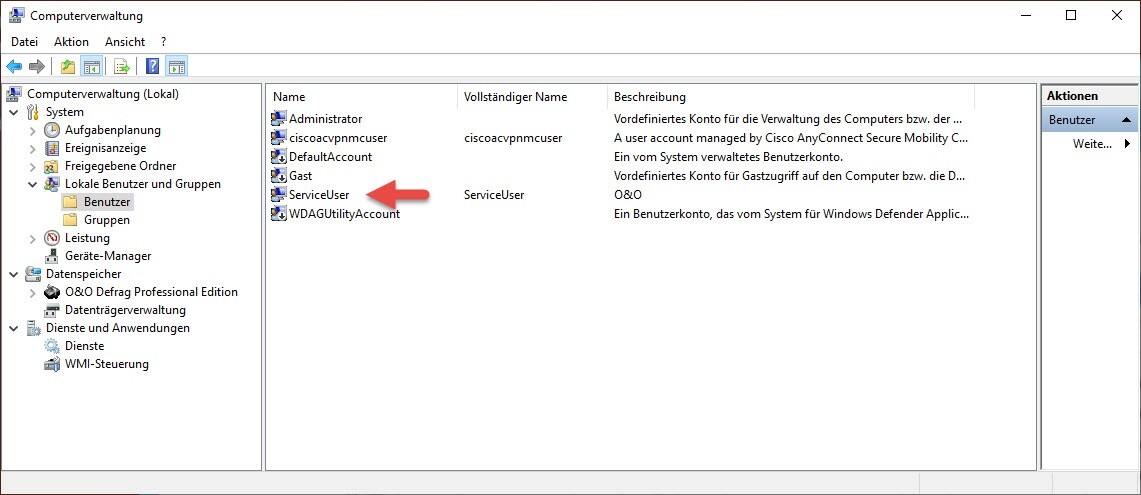The image size is (1141, 495).
Task: Open Geräte-Manager in the tree
Action: (107, 256)
